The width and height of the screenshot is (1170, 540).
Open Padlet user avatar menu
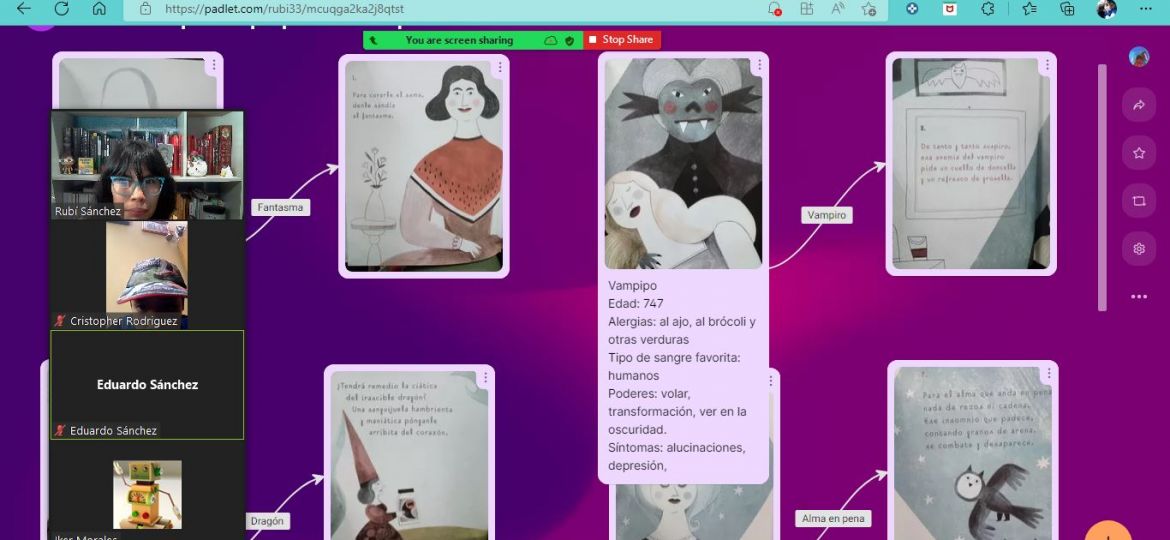(1139, 57)
